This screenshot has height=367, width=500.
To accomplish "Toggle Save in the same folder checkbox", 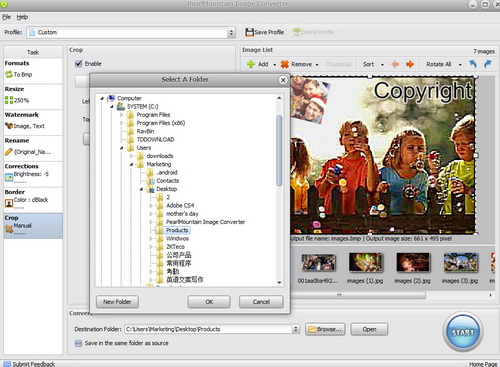I will pos(78,343).
